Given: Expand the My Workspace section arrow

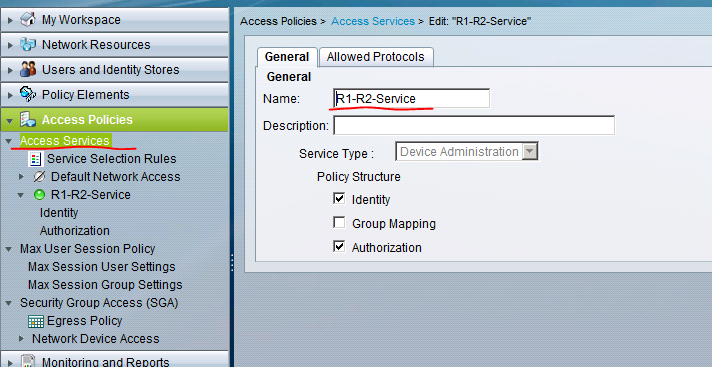Looking at the screenshot, I should click(x=10, y=20).
